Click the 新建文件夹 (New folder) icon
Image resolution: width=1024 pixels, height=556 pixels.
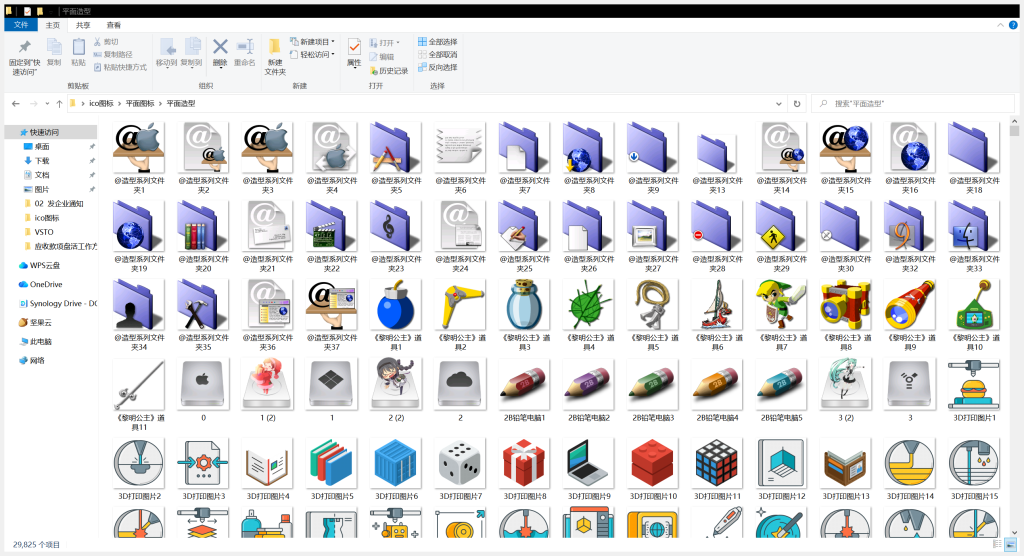click(275, 56)
